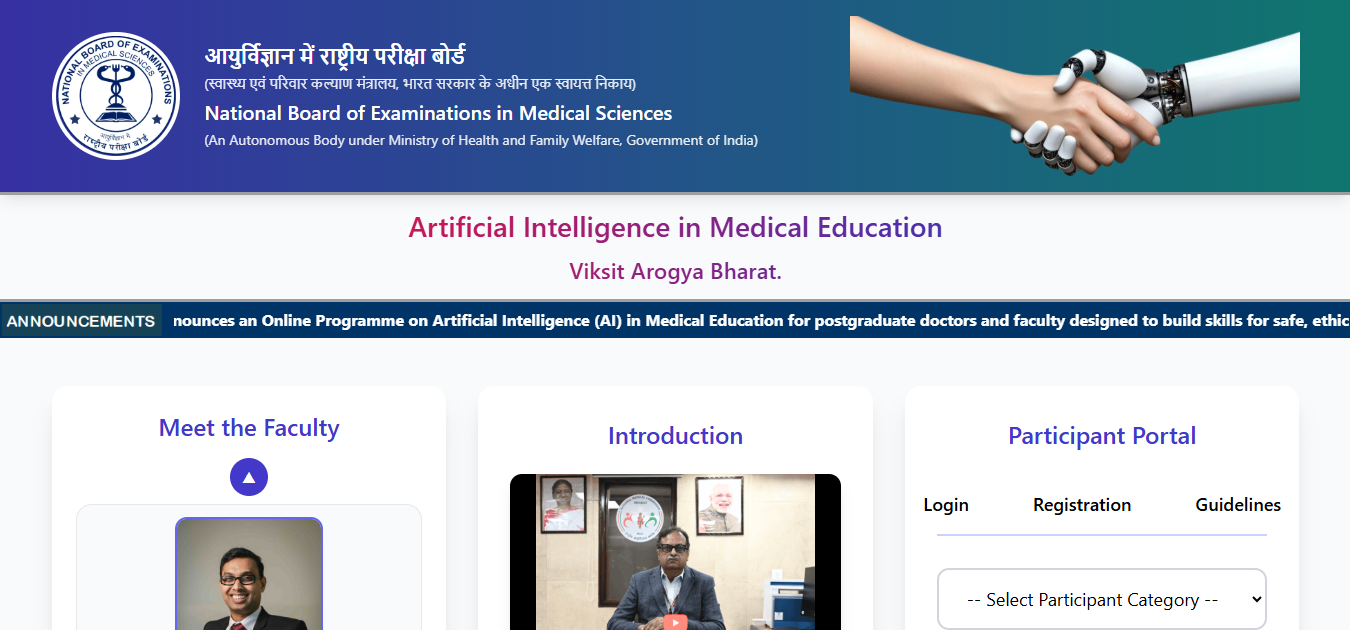Click the Introduction section heading
This screenshot has width=1350, height=630.
pos(675,436)
